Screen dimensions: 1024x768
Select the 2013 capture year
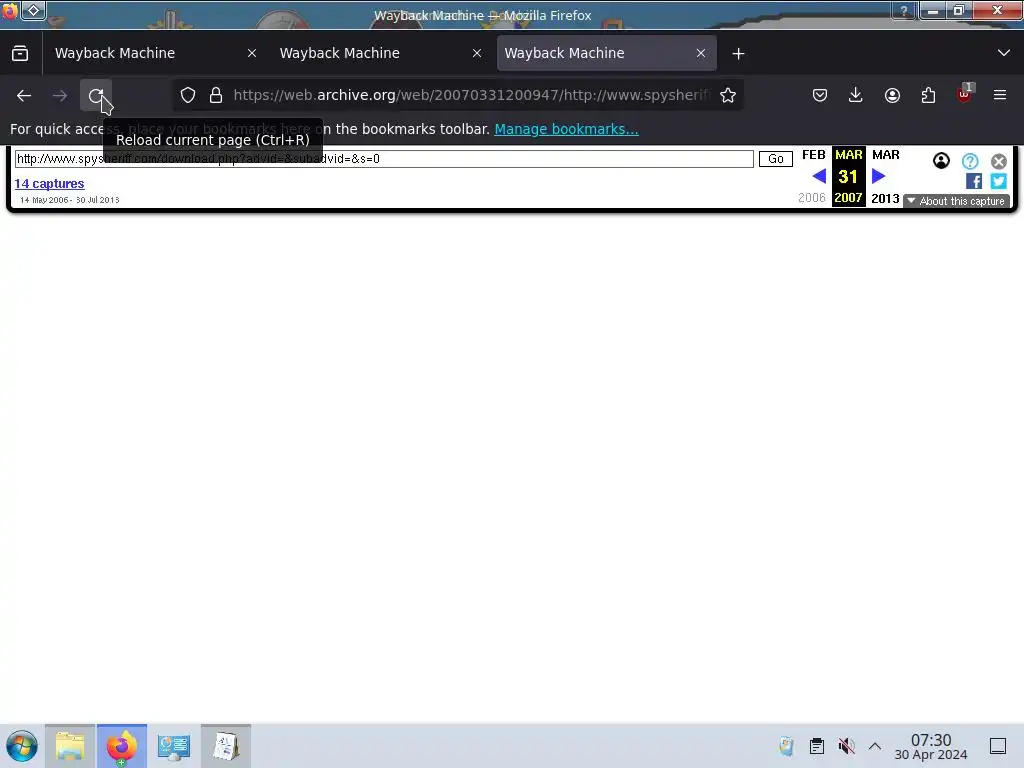pos(886,199)
